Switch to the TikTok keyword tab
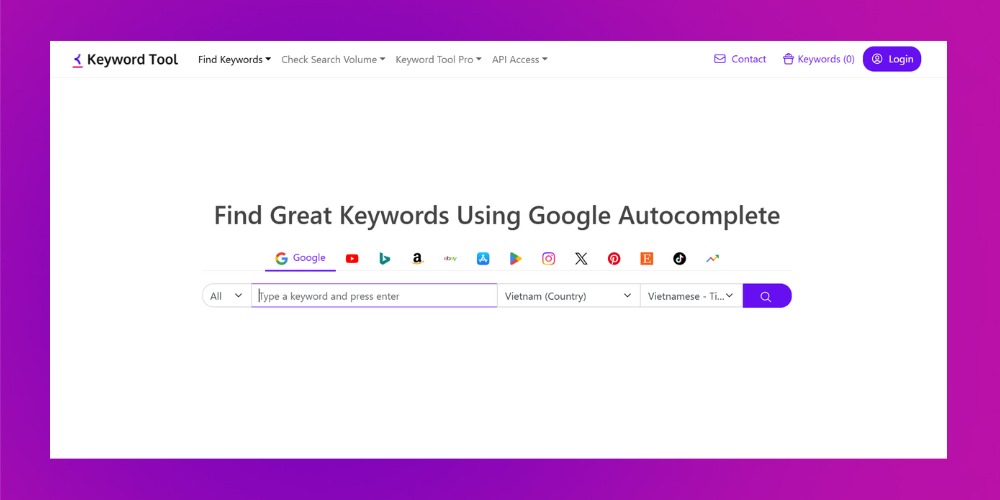 (x=679, y=258)
